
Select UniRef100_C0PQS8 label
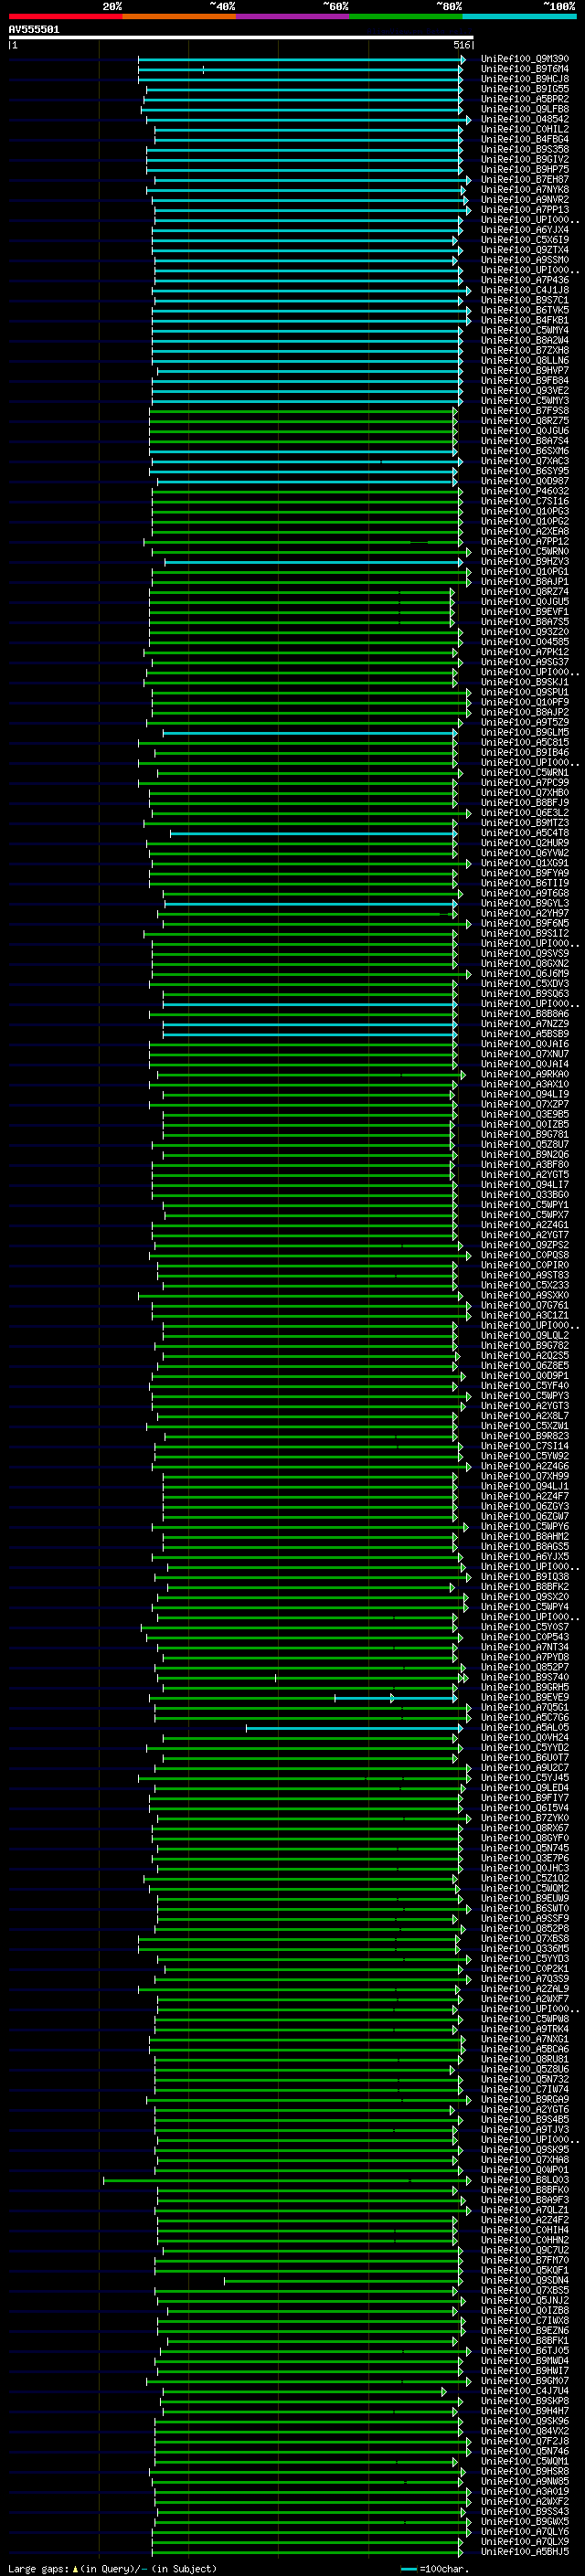point(525,1255)
